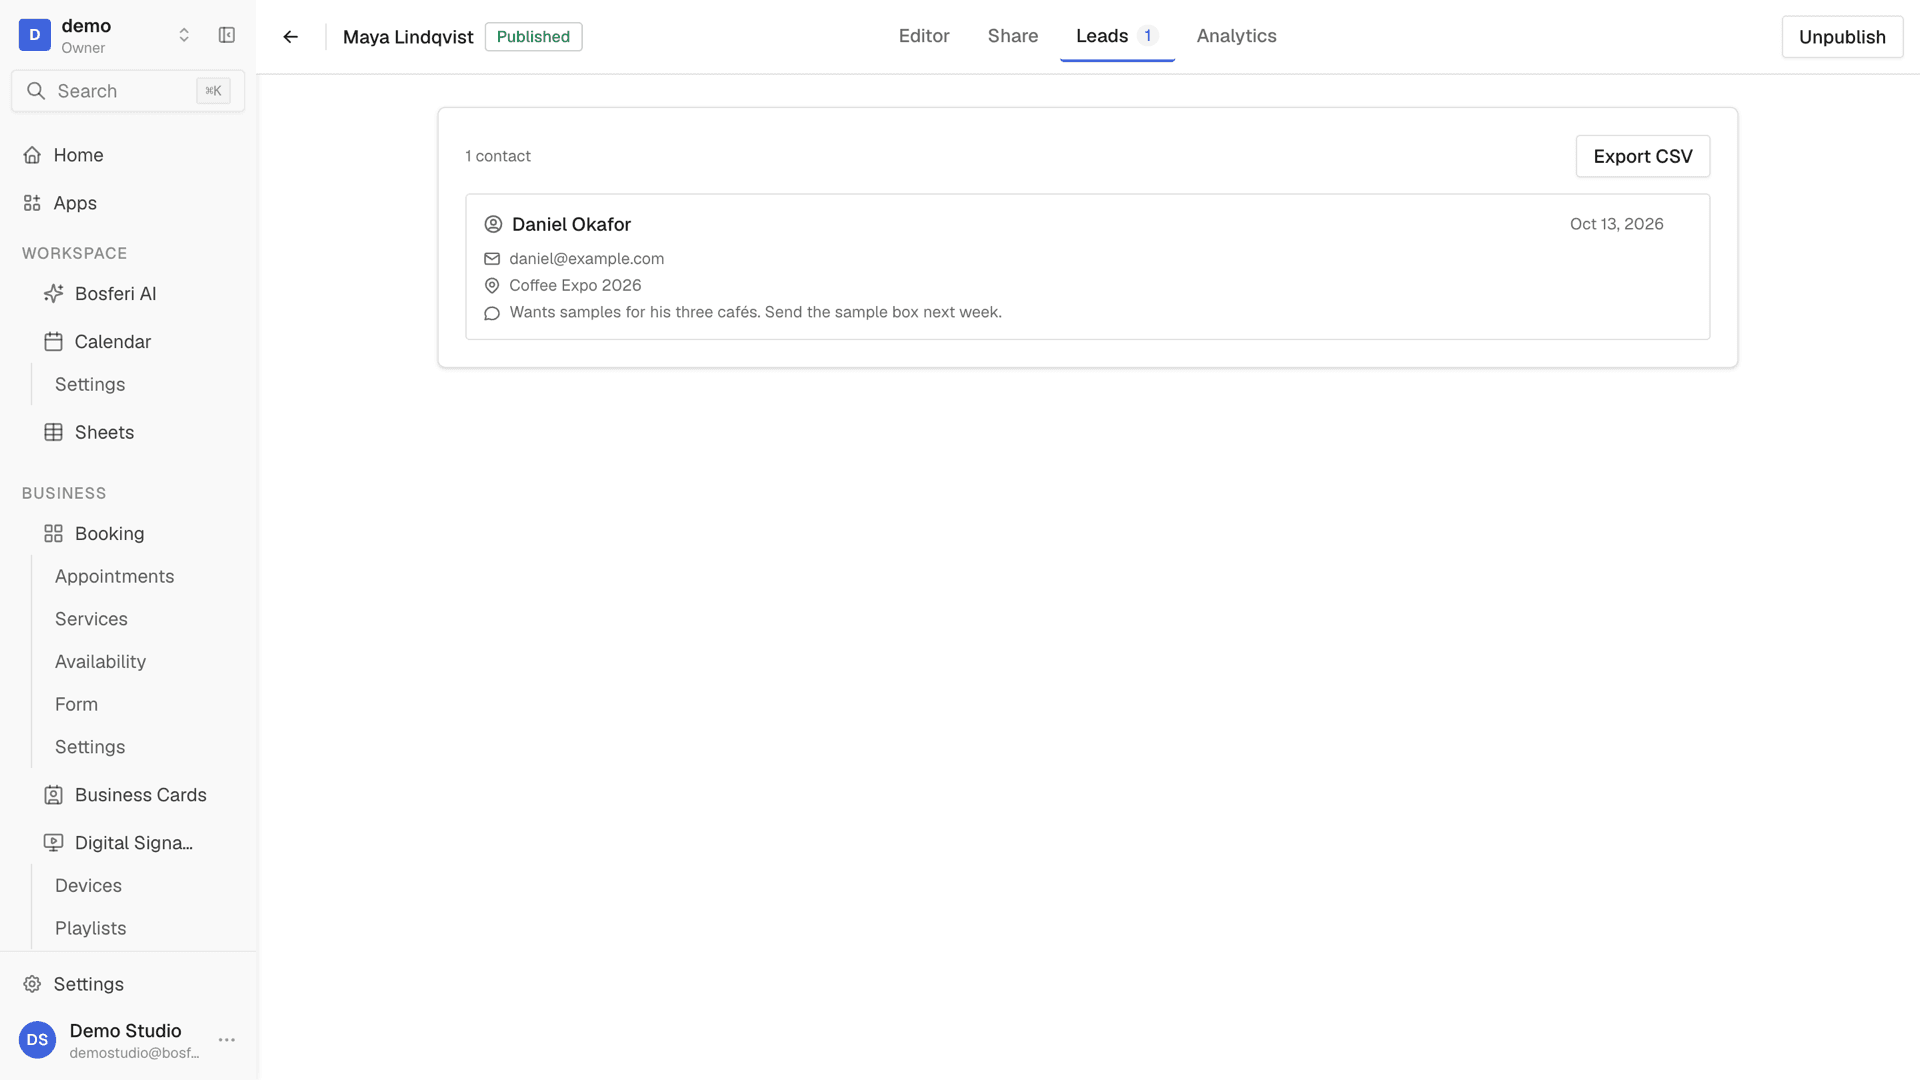Screen dimensions: 1920x1080
Task: Click the envelope icon beside daniel@example.com
Action: [492, 259]
